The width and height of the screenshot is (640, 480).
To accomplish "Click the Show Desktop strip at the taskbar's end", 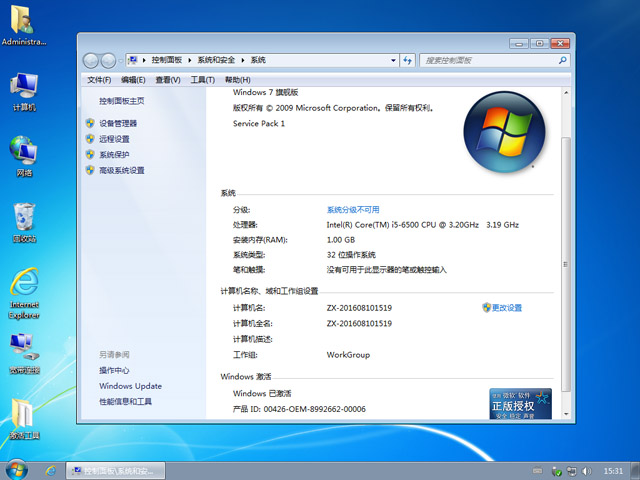I will (x=636, y=471).
